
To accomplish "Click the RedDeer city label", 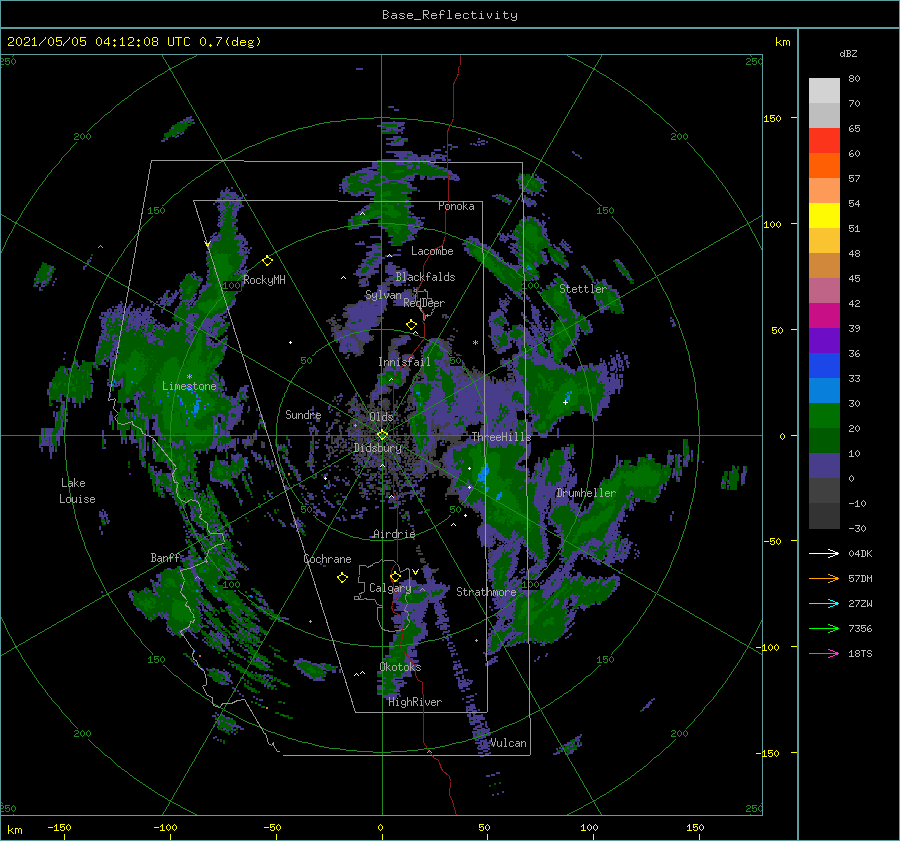I will (424, 303).
